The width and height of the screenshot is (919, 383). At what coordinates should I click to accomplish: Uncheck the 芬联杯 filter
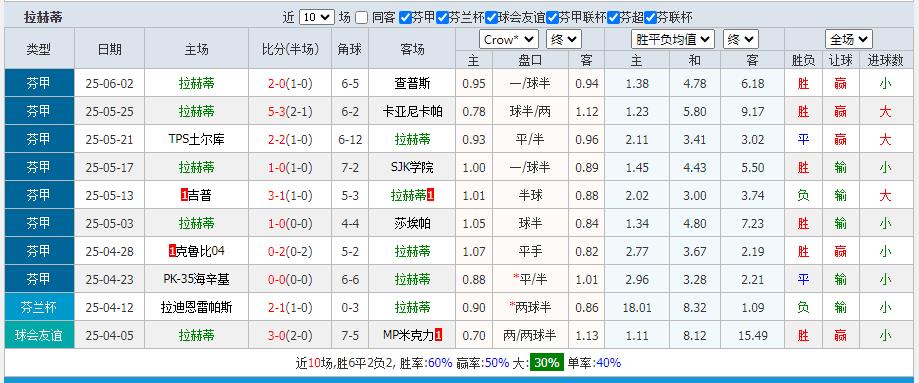650,18
